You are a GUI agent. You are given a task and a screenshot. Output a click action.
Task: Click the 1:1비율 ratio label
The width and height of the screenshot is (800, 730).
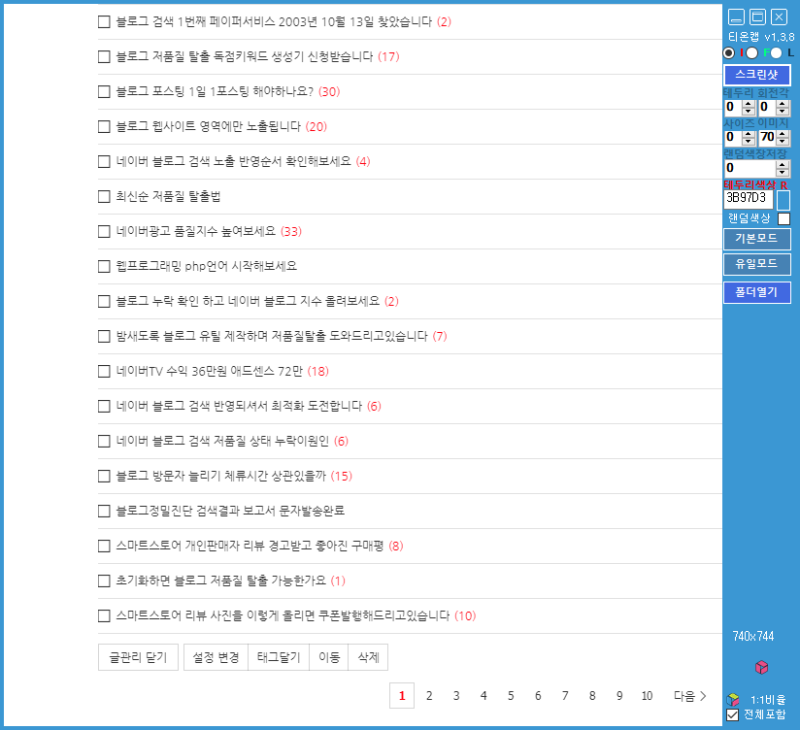(768, 700)
